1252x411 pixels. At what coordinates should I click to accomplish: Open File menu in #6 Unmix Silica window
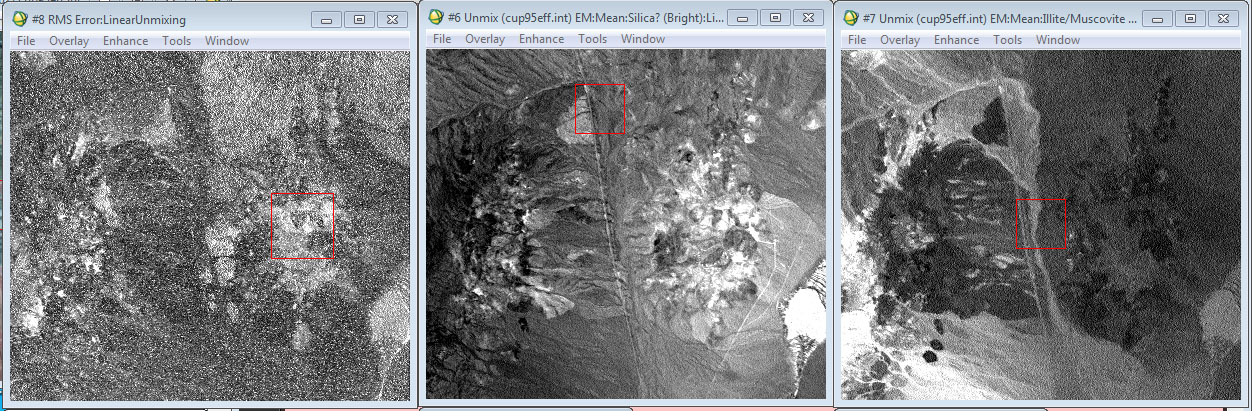(442, 39)
